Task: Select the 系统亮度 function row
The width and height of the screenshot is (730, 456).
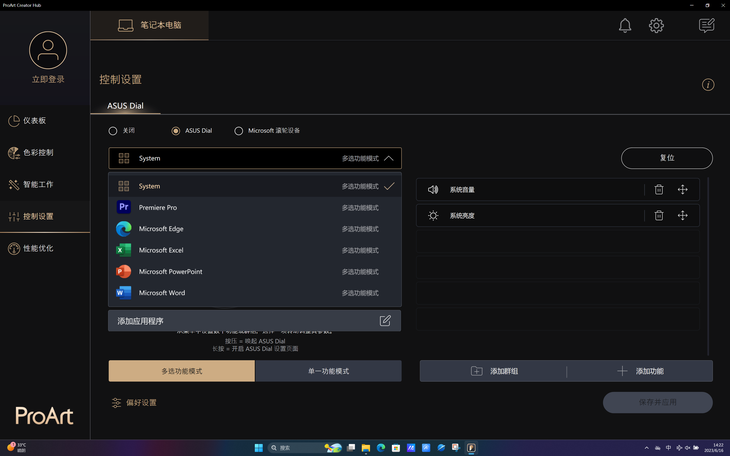Action: tap(558, 216)
